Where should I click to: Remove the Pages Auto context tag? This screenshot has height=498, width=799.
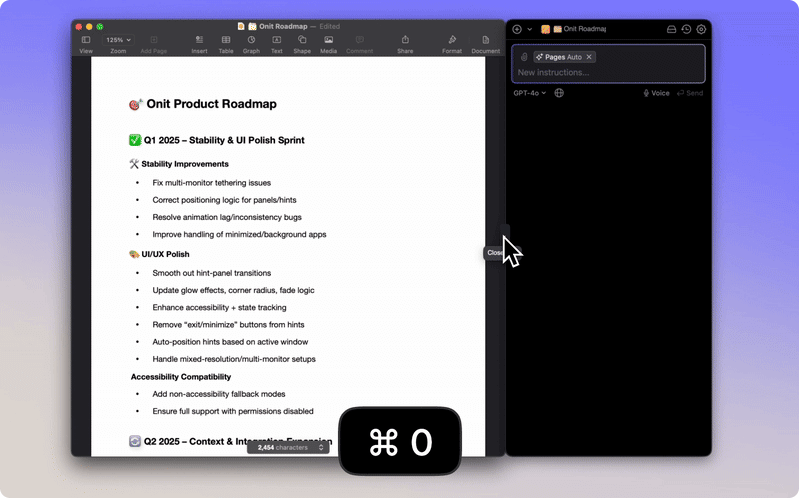click(x=589, y=57)
